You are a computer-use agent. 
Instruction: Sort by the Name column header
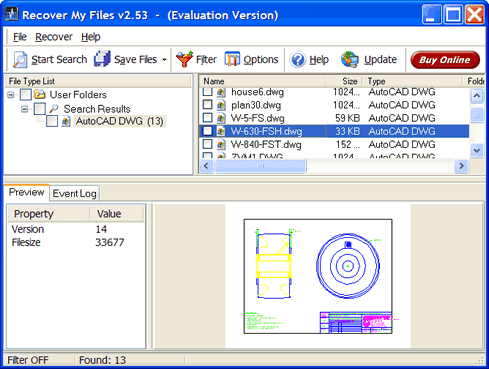pyautogui.click(x=263, y=81)
